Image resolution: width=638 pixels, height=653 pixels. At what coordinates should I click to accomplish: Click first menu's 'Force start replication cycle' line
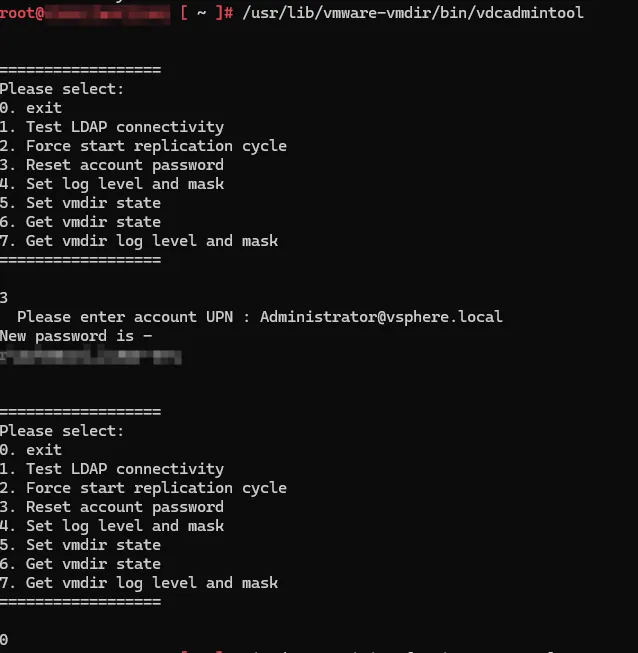[x=143, y=146]
